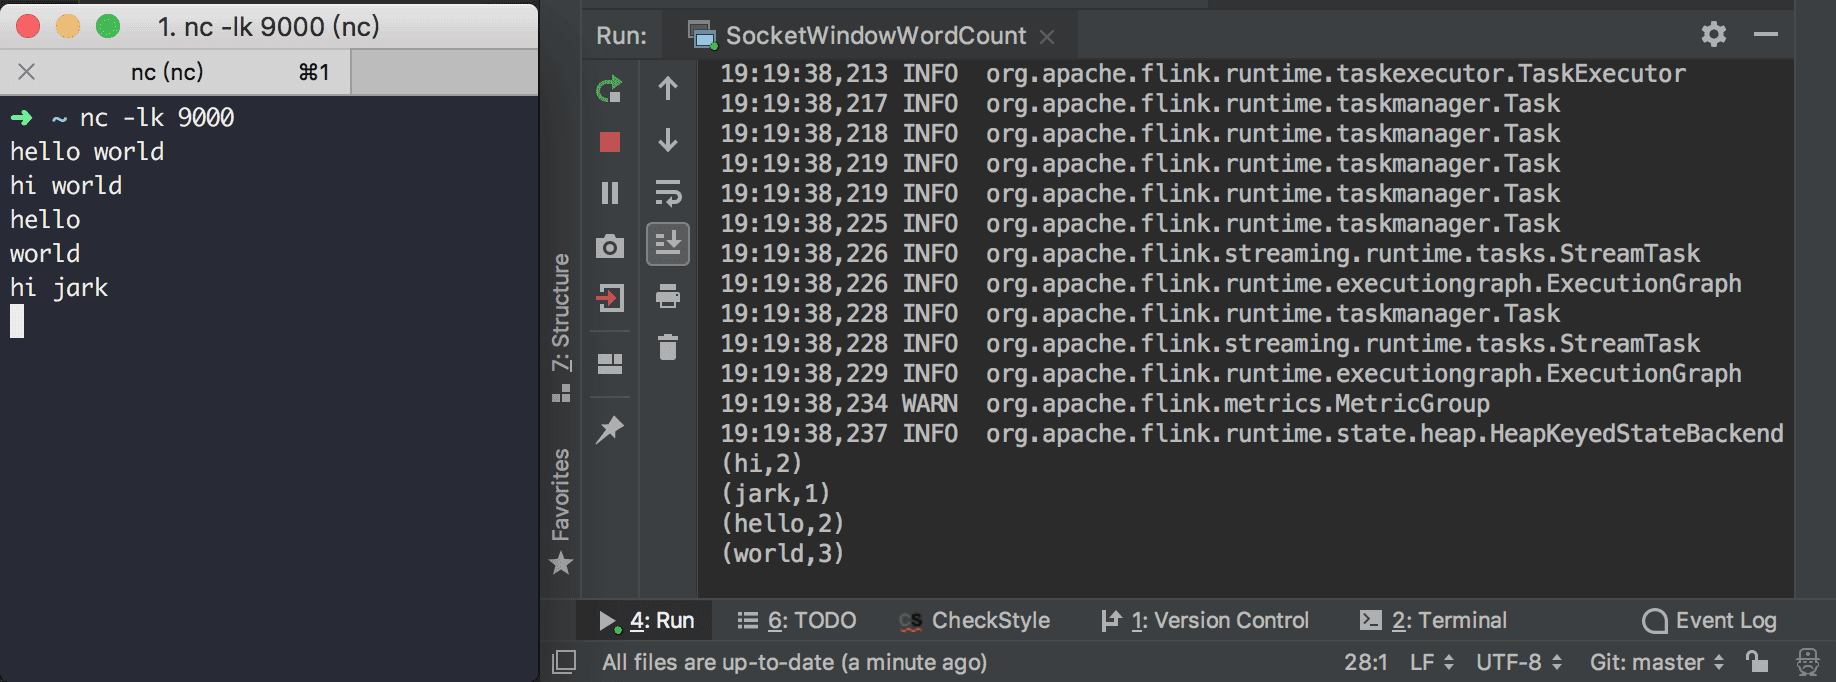1836x682 pixels.
Task: Hide the Run tool window with minus icon
Action: point(1766,34)
